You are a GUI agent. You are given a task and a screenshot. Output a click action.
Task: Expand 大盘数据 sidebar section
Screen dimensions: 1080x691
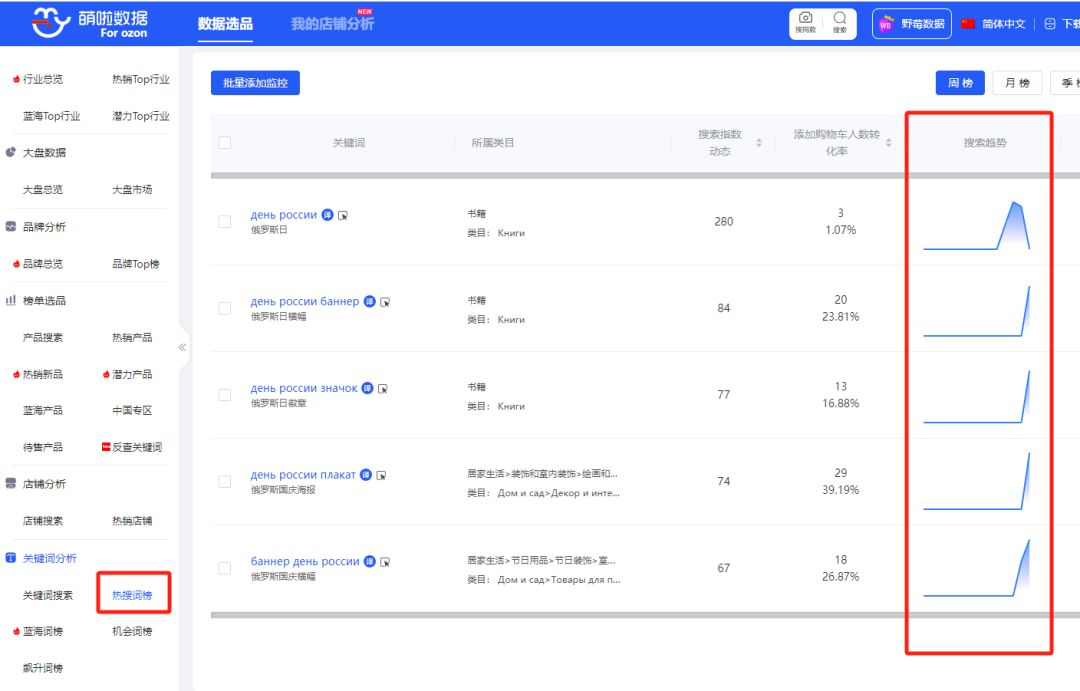click(44, 152)
